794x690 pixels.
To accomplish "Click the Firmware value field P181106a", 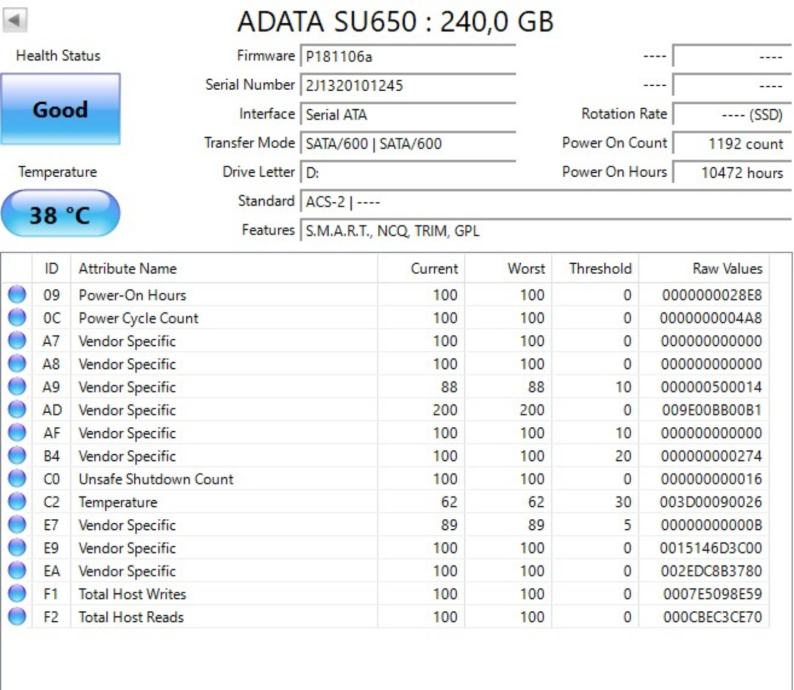I will (407, 57).
